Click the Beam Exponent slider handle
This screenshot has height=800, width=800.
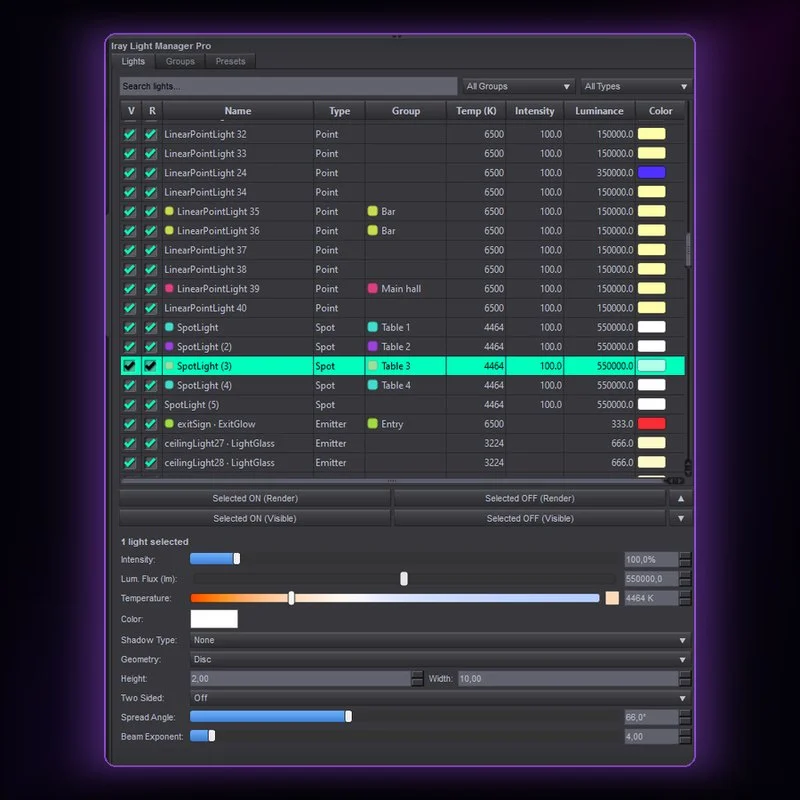[212, 736]
